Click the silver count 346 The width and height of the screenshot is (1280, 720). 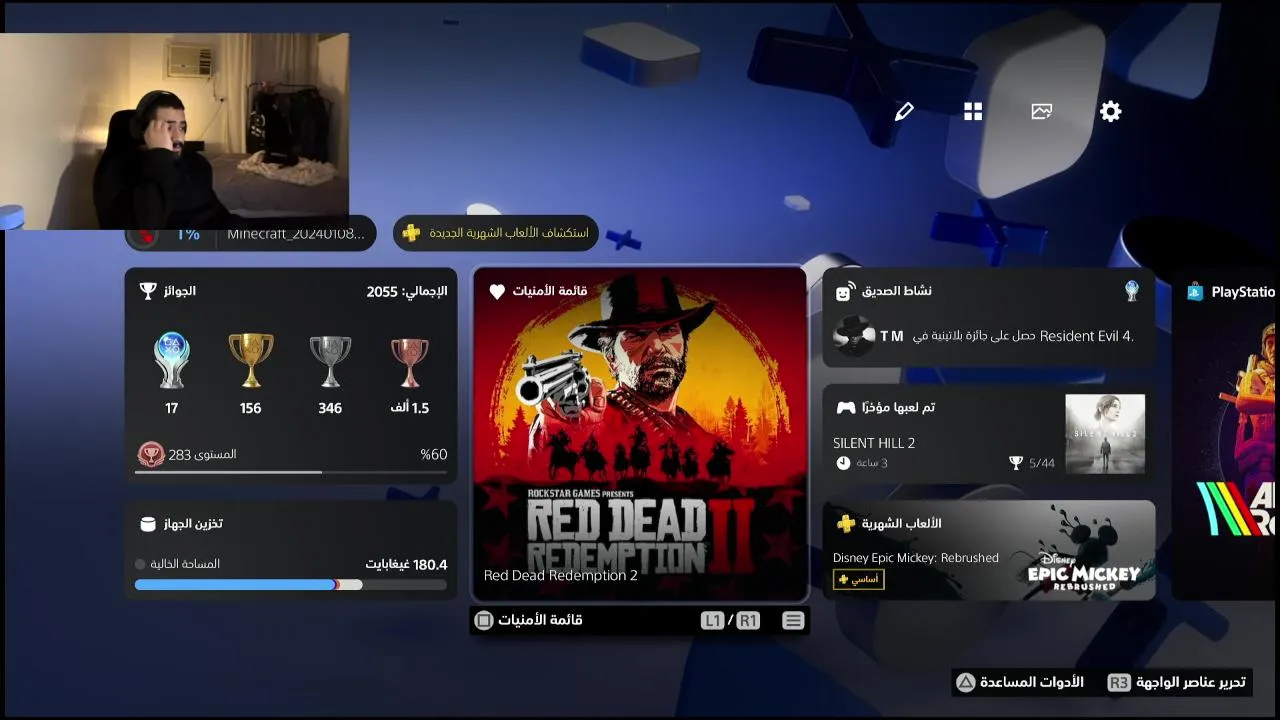pos(330,408)
